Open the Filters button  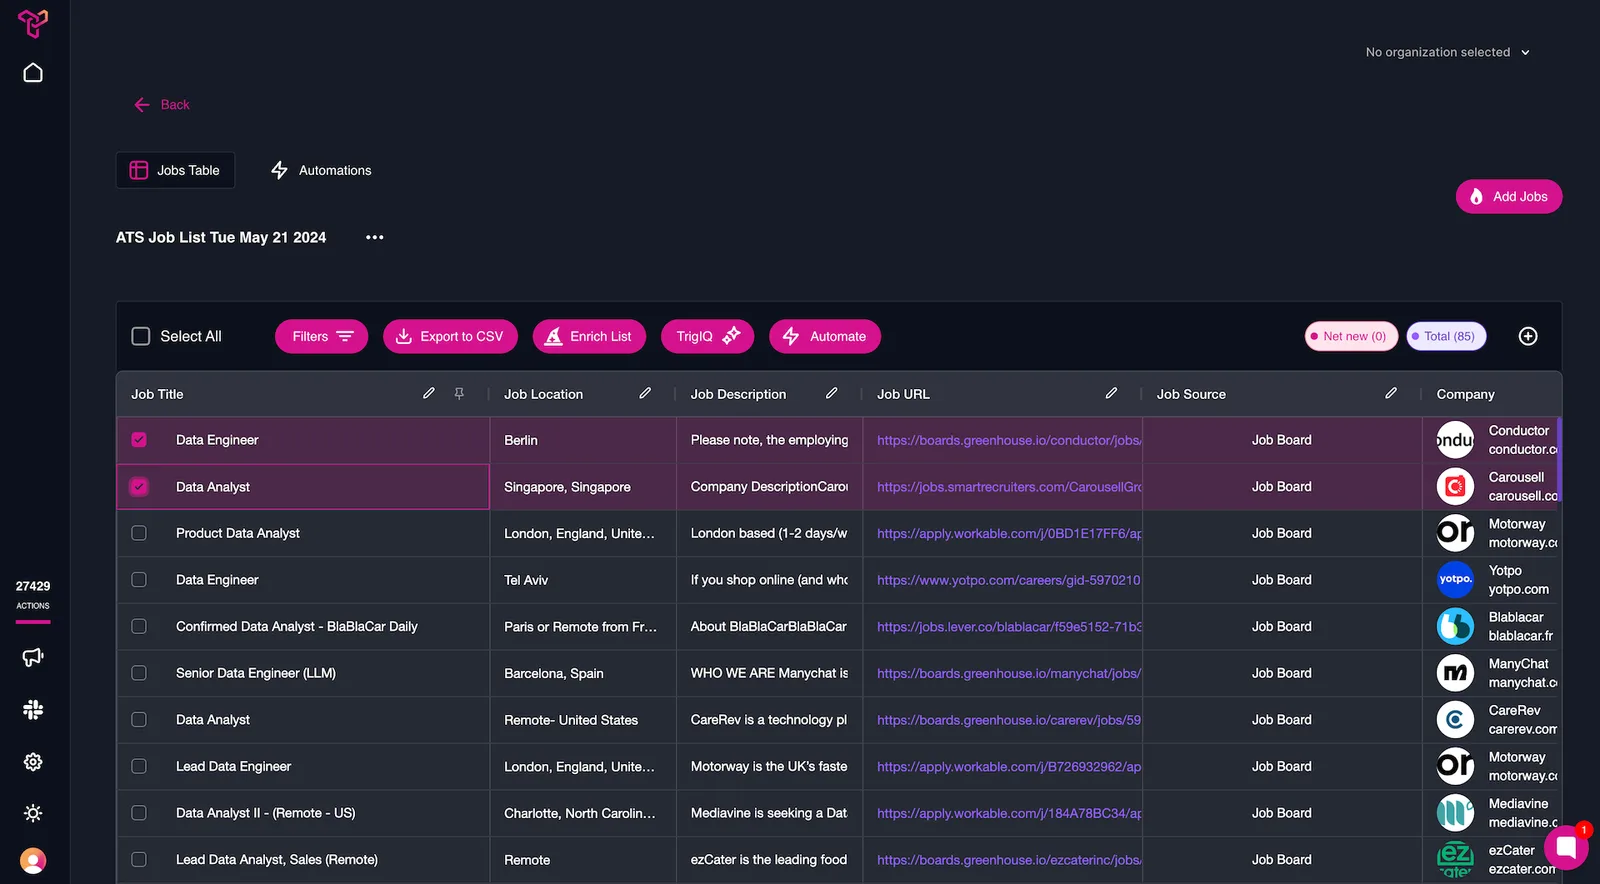pyautogui.click(x=321, y=337)
